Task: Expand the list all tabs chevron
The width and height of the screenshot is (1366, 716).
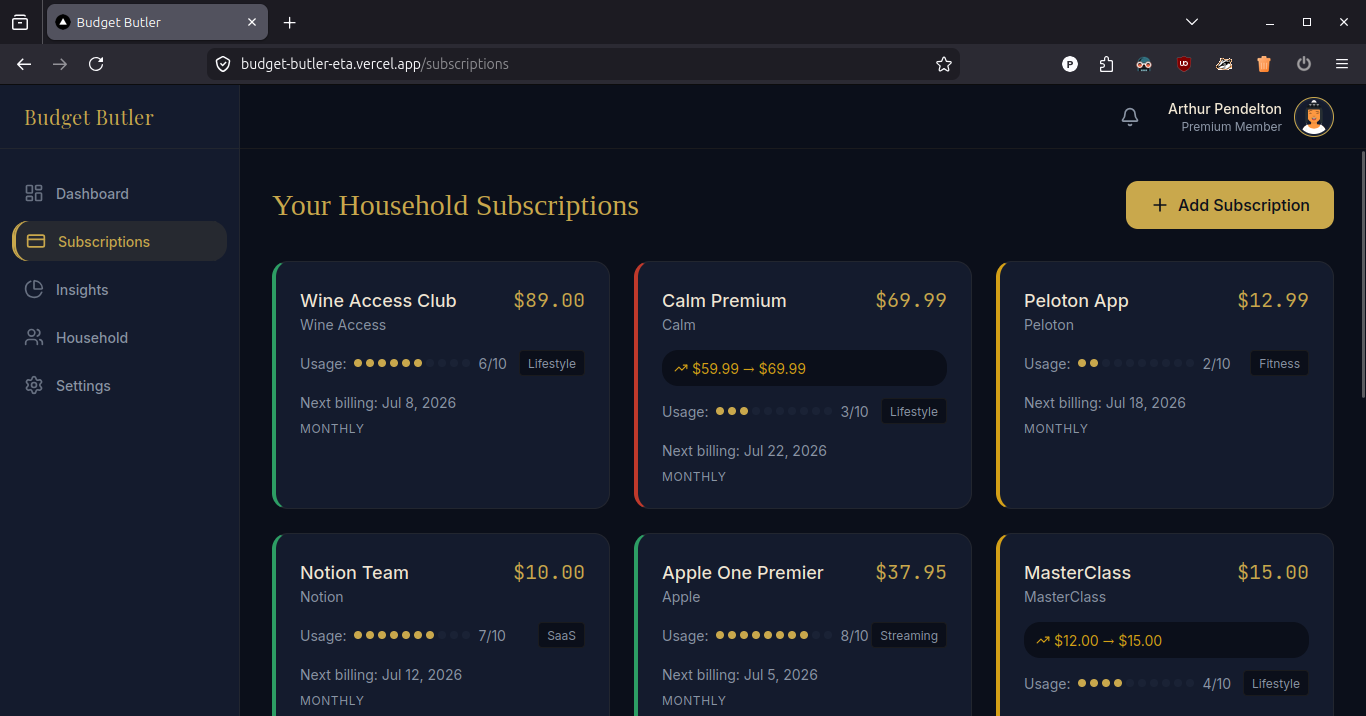Action: point(1192,22)
